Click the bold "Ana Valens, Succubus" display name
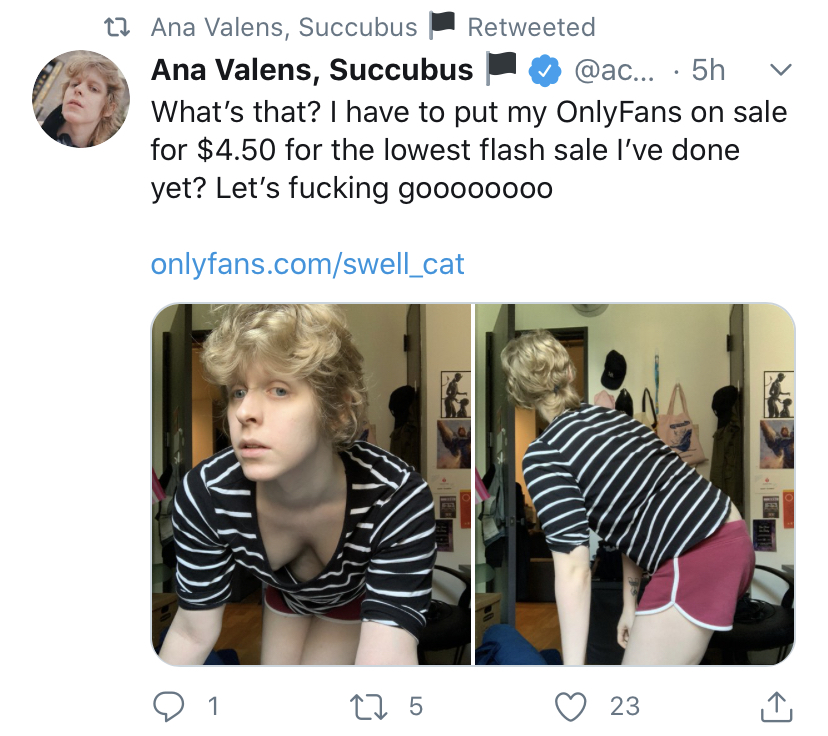Screen dimensions: 828x736 [x=312, y=70]
